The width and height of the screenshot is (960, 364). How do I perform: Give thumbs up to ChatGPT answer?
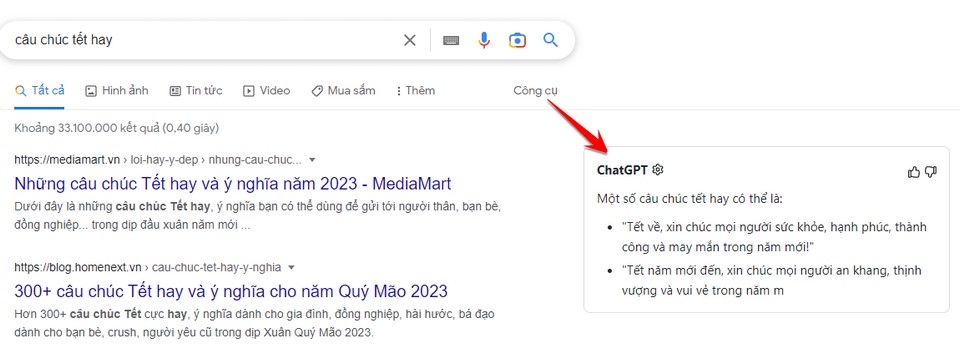pyautogui.click(x=913, y=172)
